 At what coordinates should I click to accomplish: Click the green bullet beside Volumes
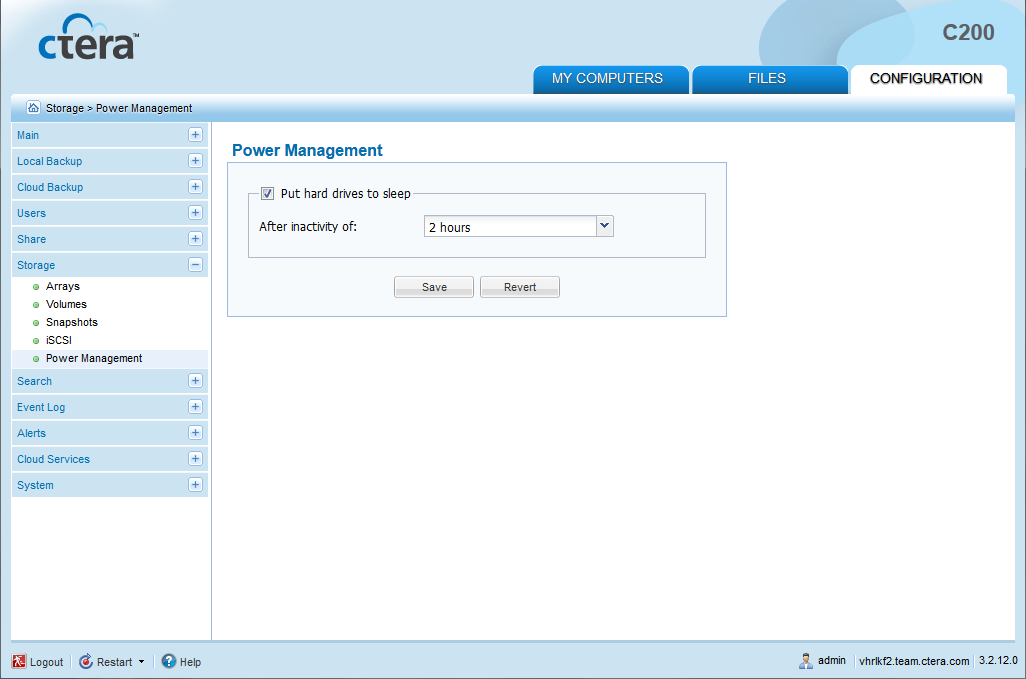[x=36, y=305]
